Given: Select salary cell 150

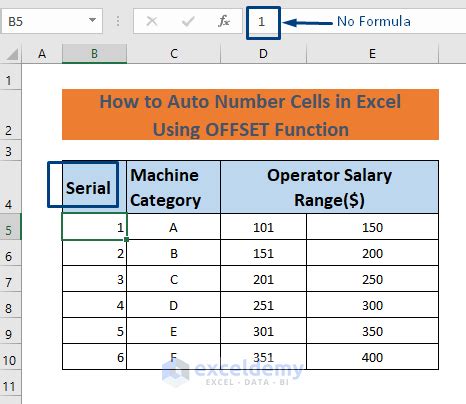Looking at the screenshot, I should pyautogui.click(x=372, y=227).
